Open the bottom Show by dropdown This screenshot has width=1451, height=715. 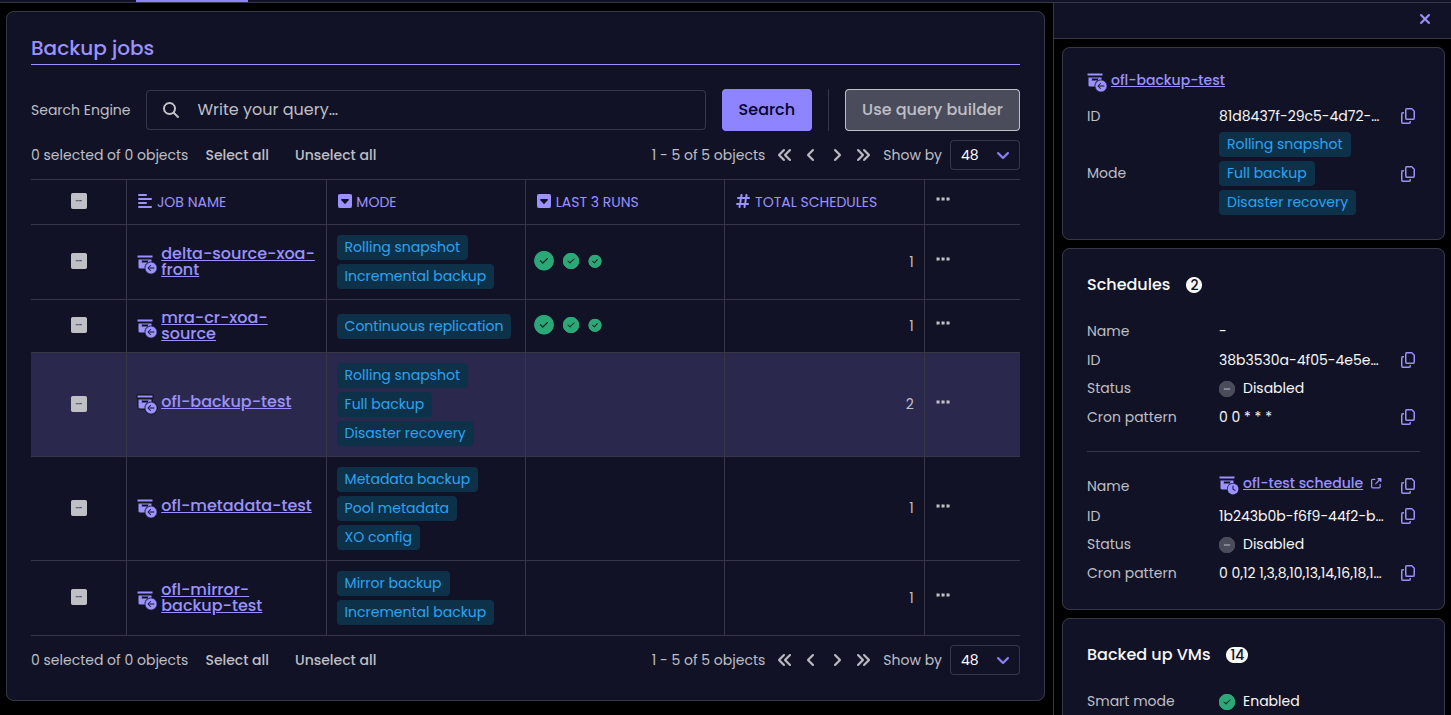click(x=985, y=660)
